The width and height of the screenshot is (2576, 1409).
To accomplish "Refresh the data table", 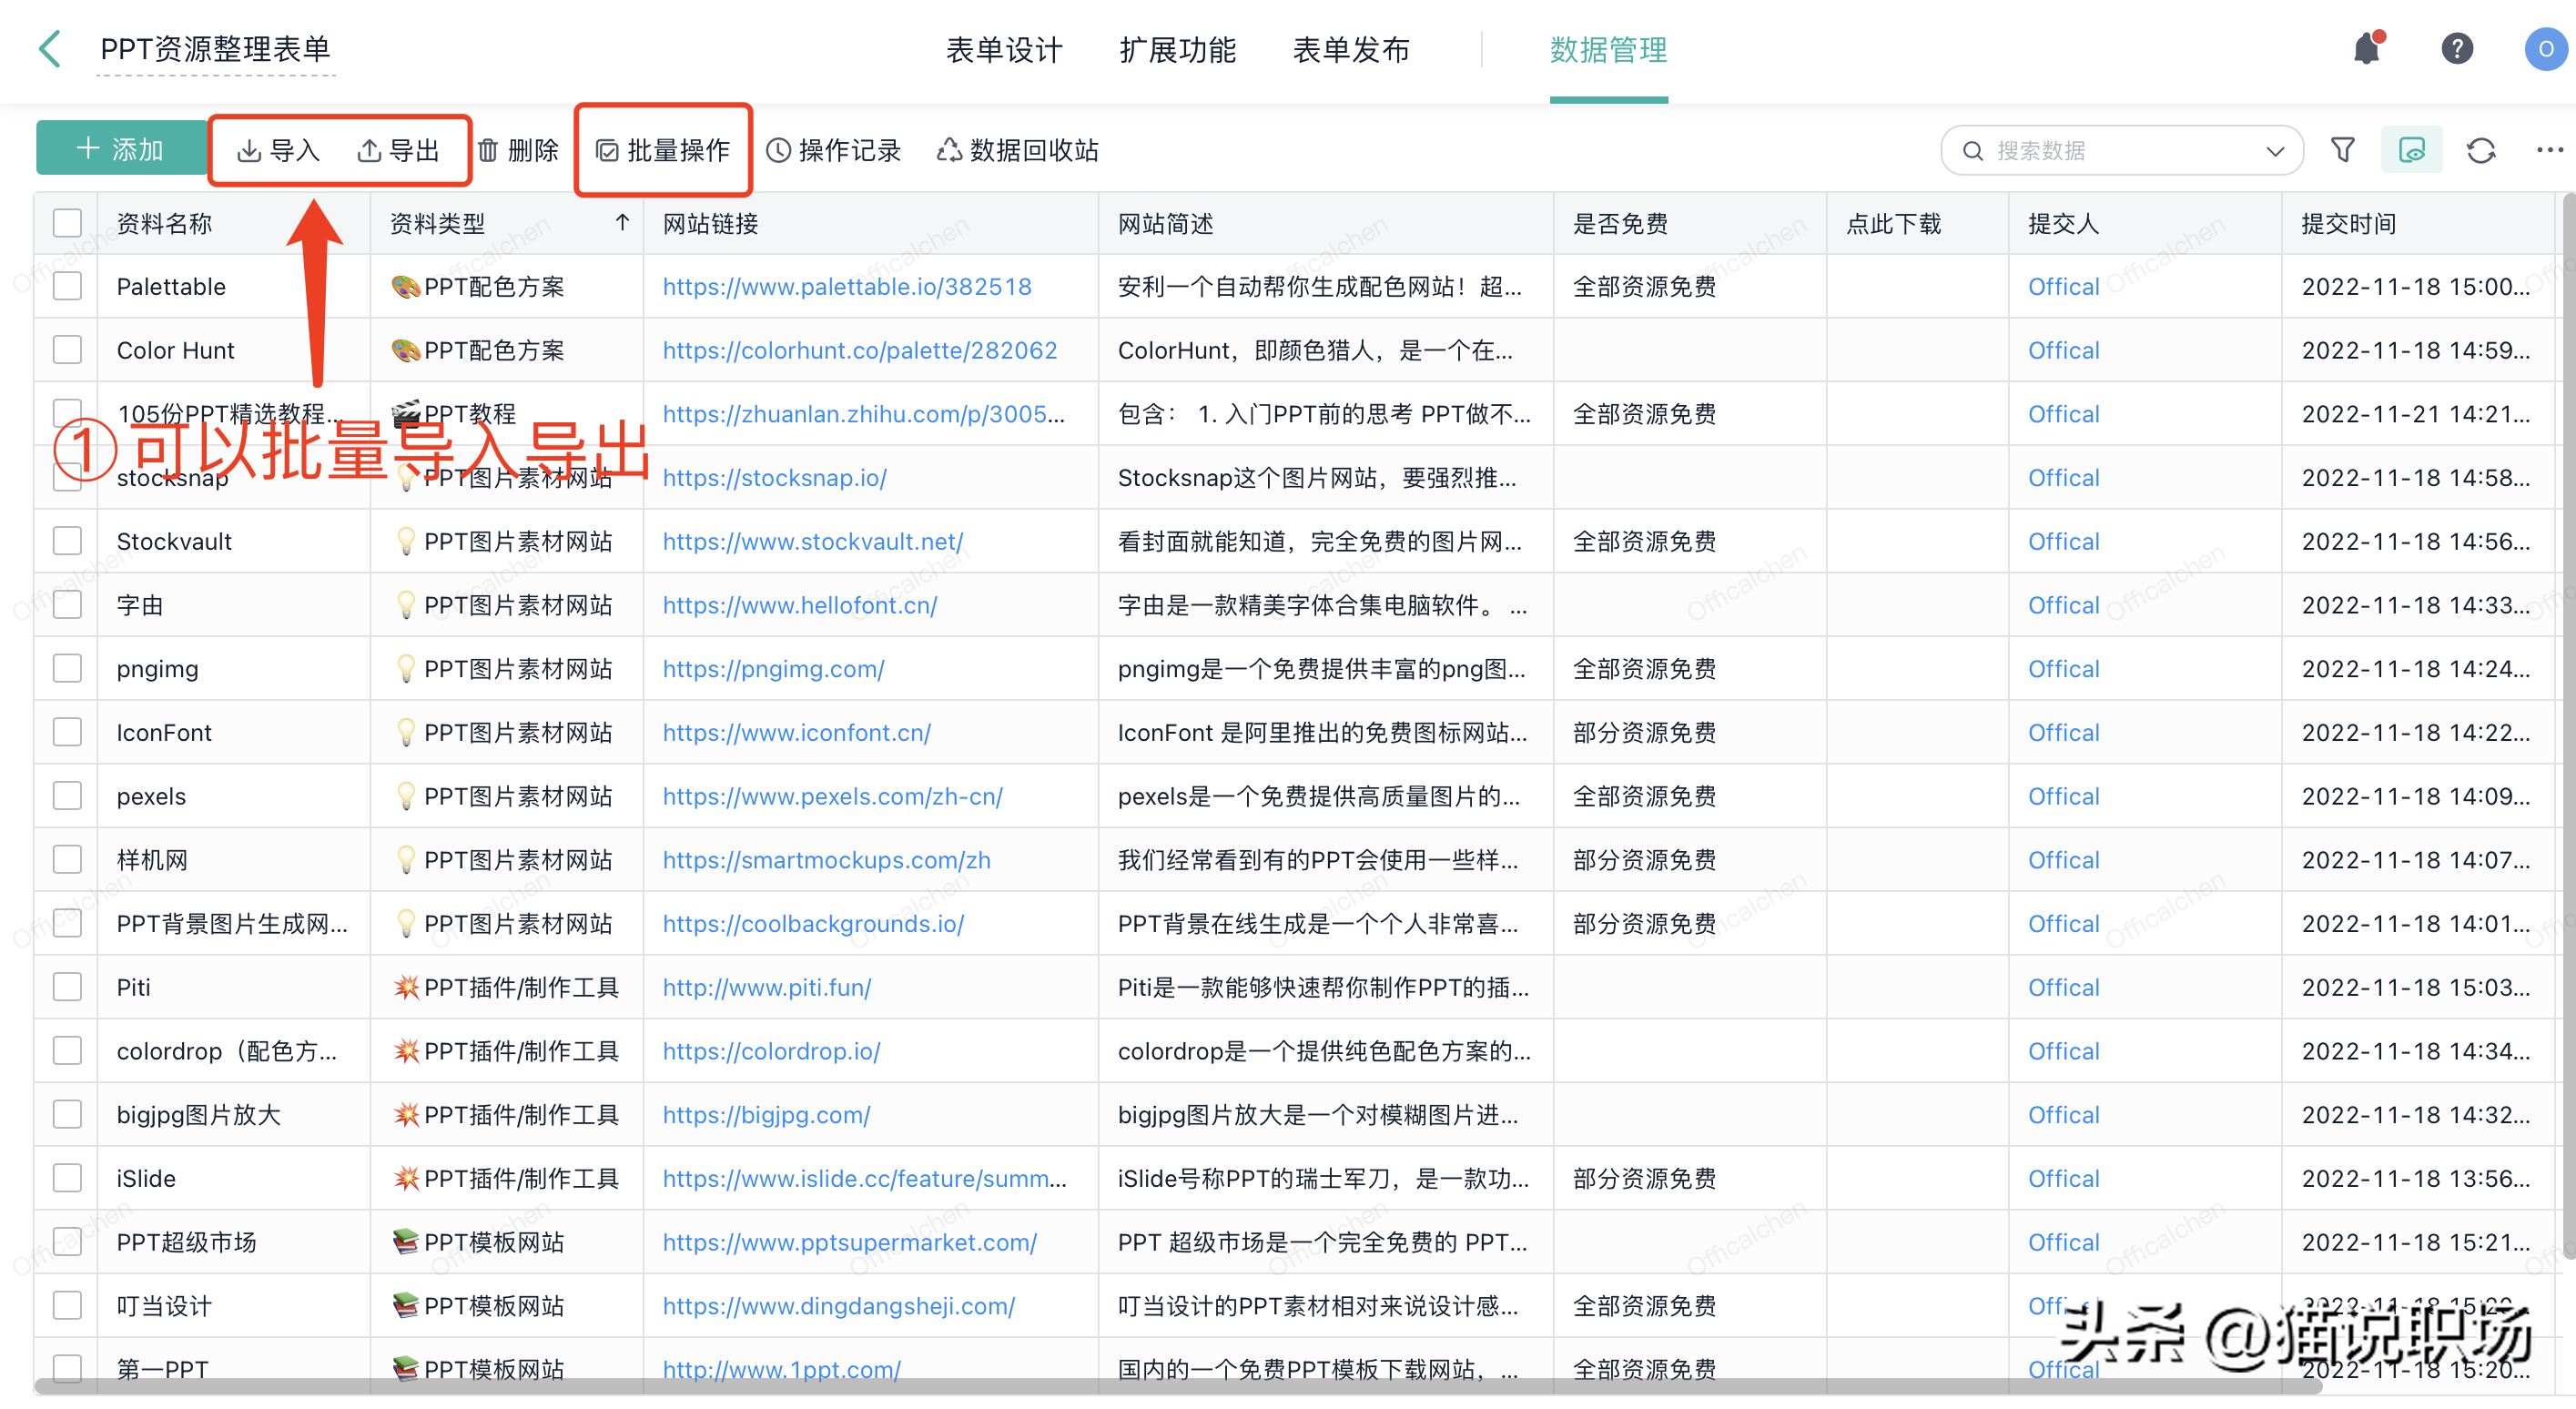I will (2481, 150).
